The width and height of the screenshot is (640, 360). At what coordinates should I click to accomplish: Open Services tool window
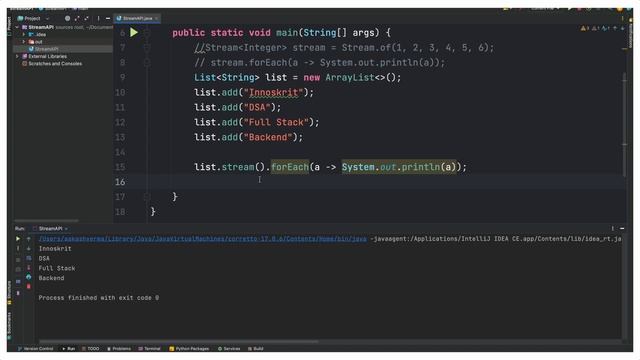point(229,349)
